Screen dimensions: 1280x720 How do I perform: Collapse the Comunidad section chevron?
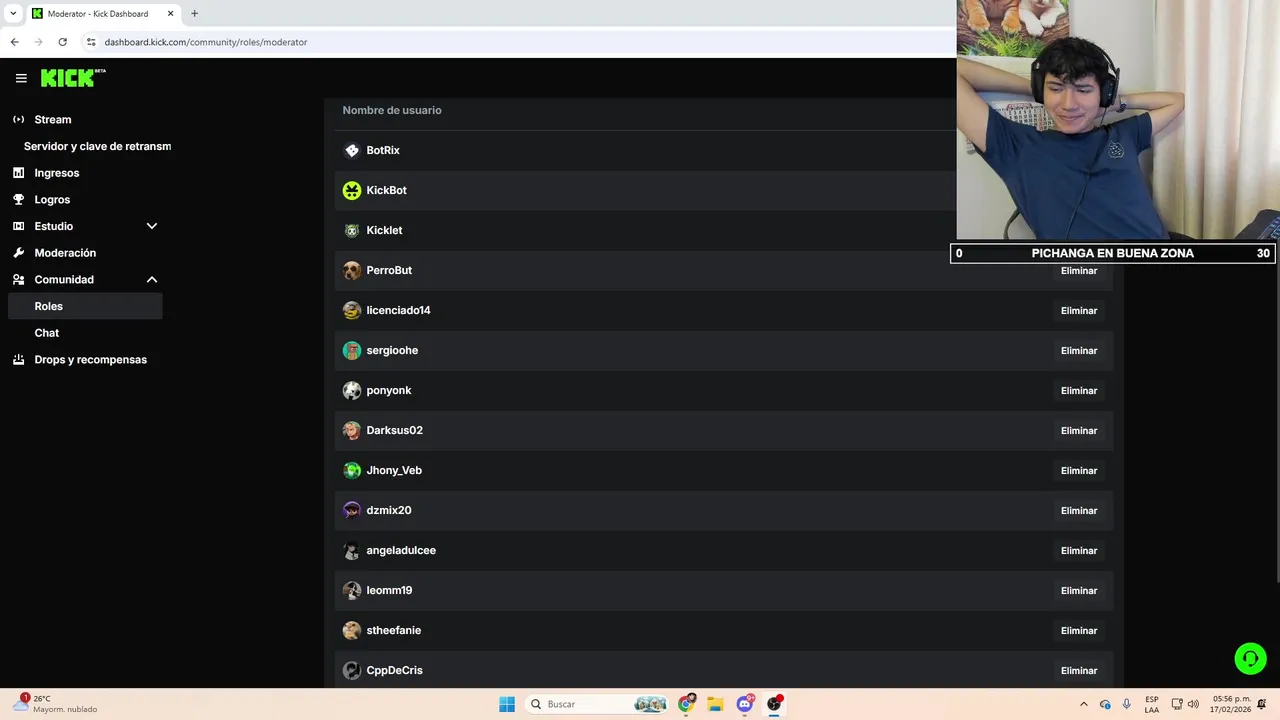152,280
